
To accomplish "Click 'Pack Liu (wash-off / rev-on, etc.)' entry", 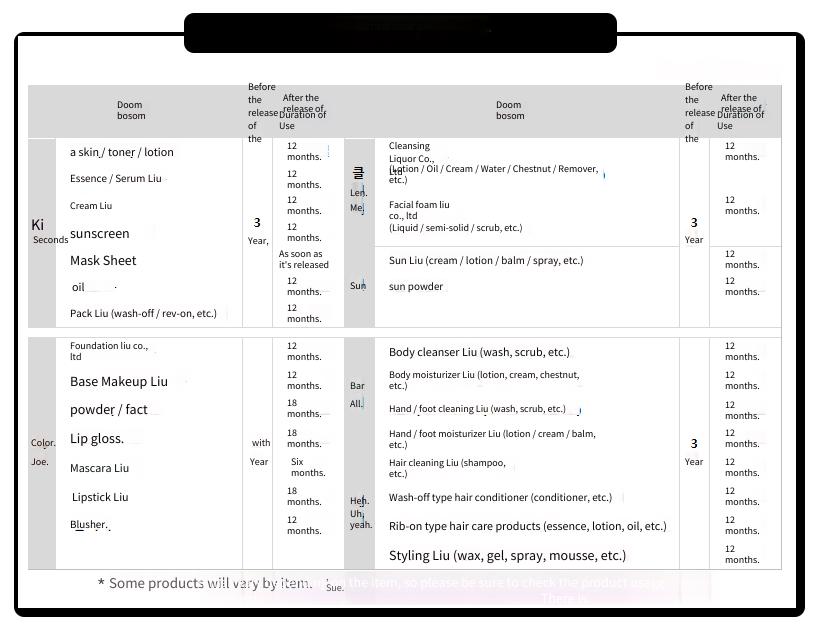I will click(x=143, y=313).
